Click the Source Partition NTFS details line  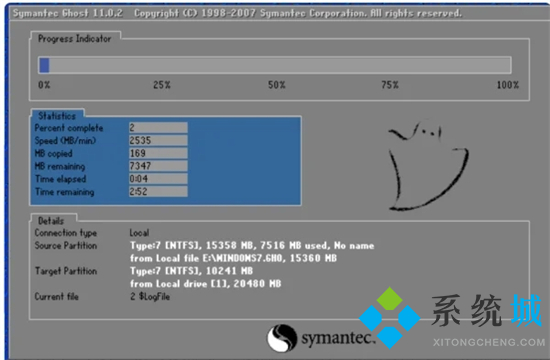(252, 246)
